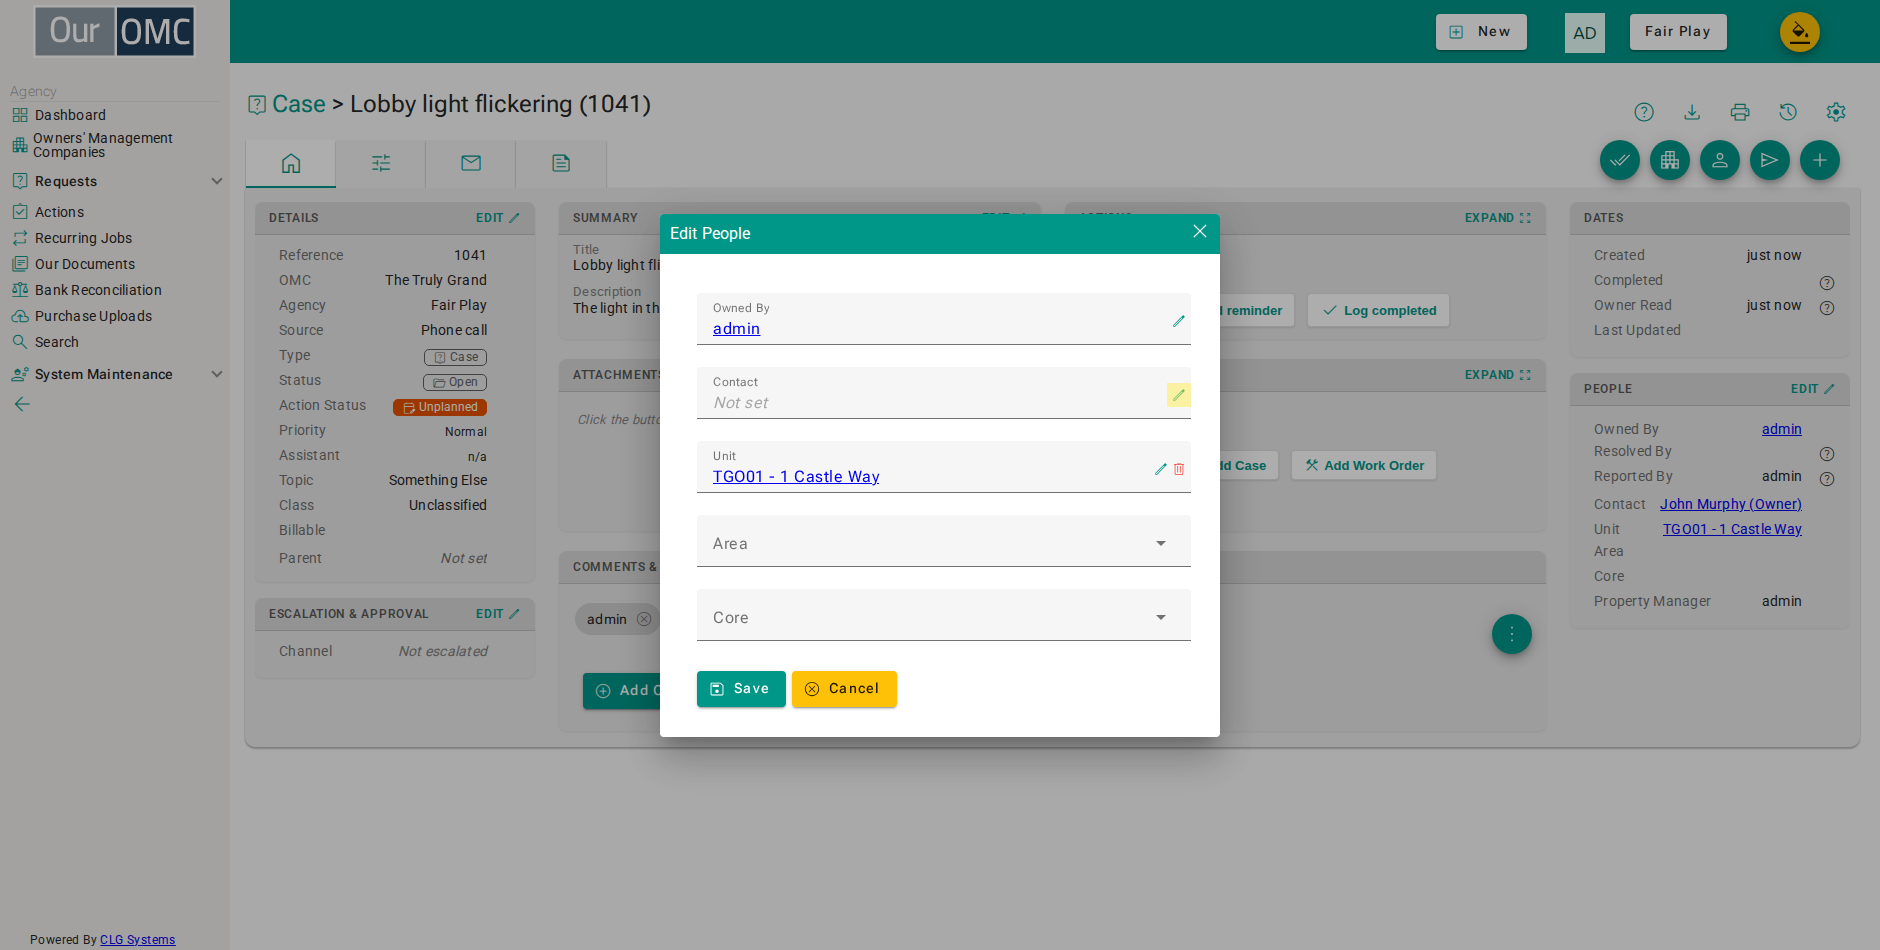Cancel the Edit People dialog
The width and height of the screenshot is (1880, 950).
tap(844, 689)
